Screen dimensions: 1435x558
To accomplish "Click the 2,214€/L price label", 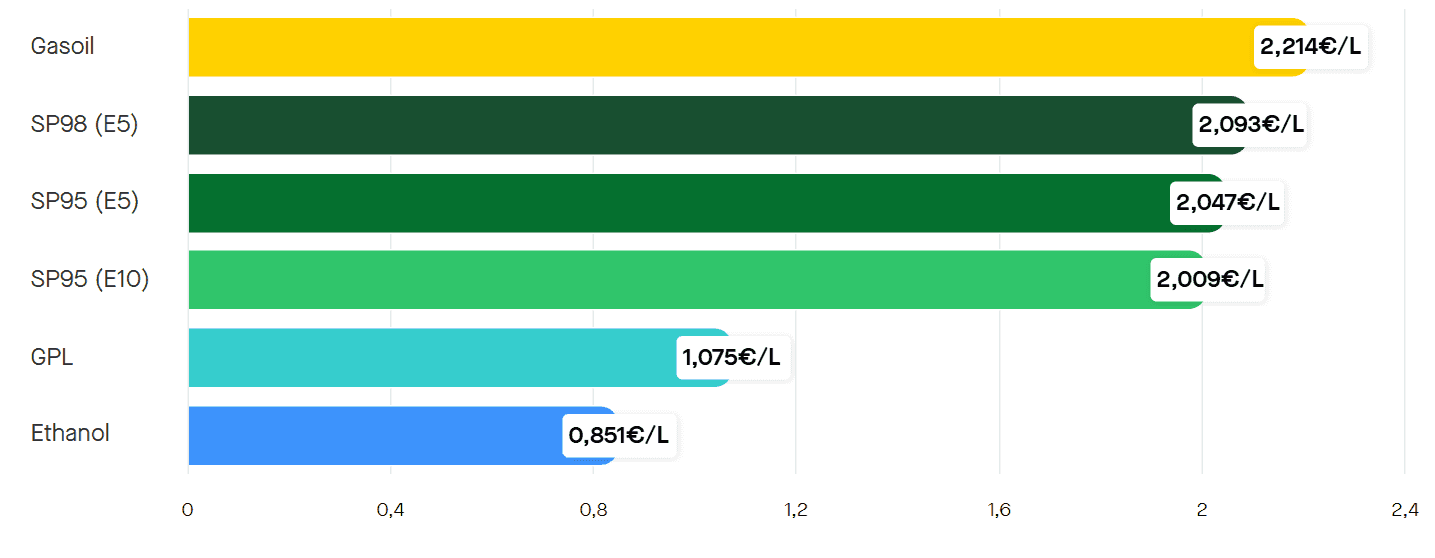I will pyautogui.click(x=1311, y=47).
